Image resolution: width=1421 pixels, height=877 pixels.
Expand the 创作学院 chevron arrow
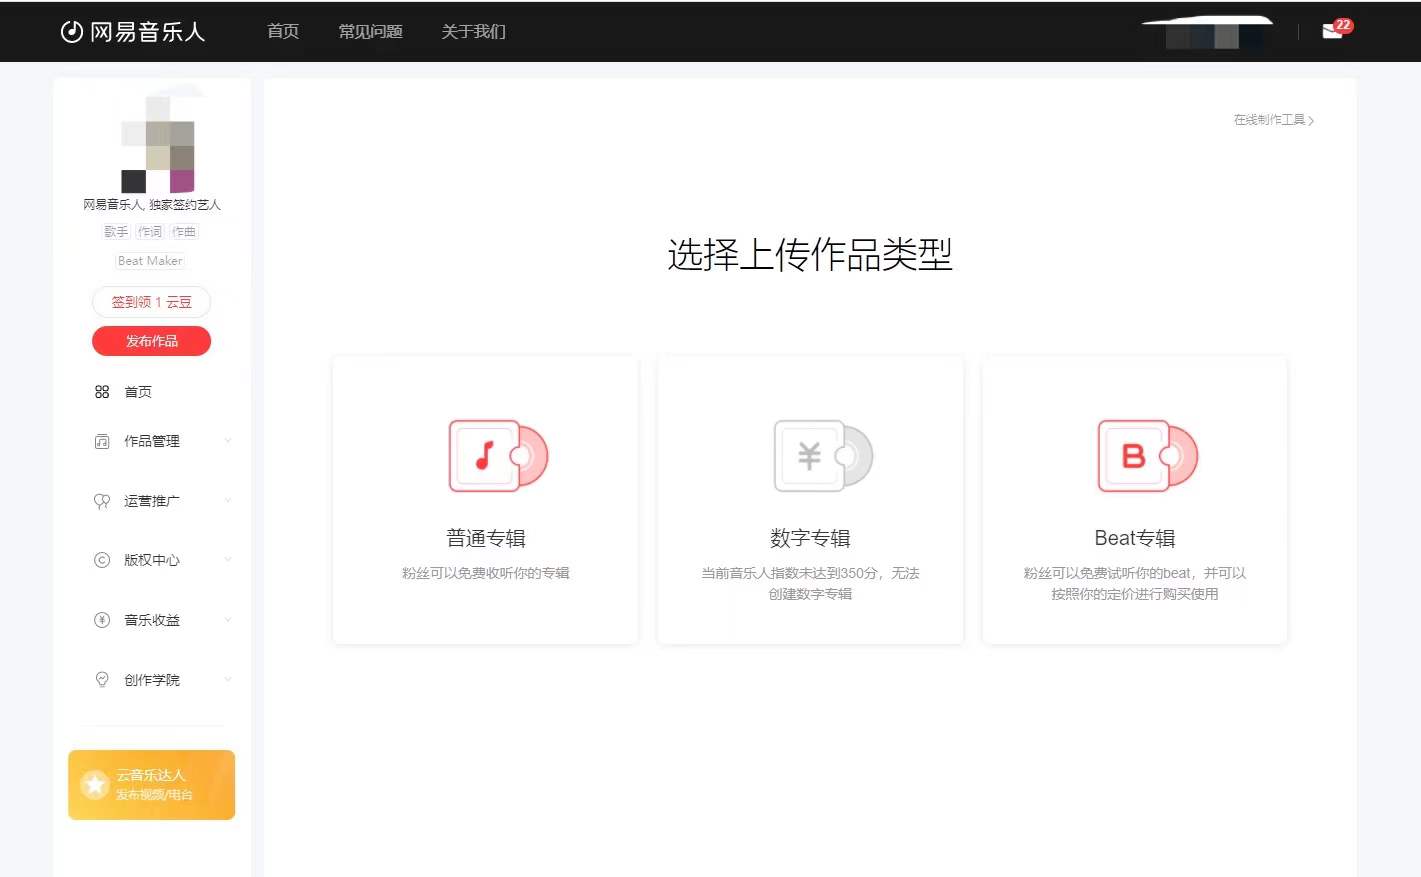point(228,680)
